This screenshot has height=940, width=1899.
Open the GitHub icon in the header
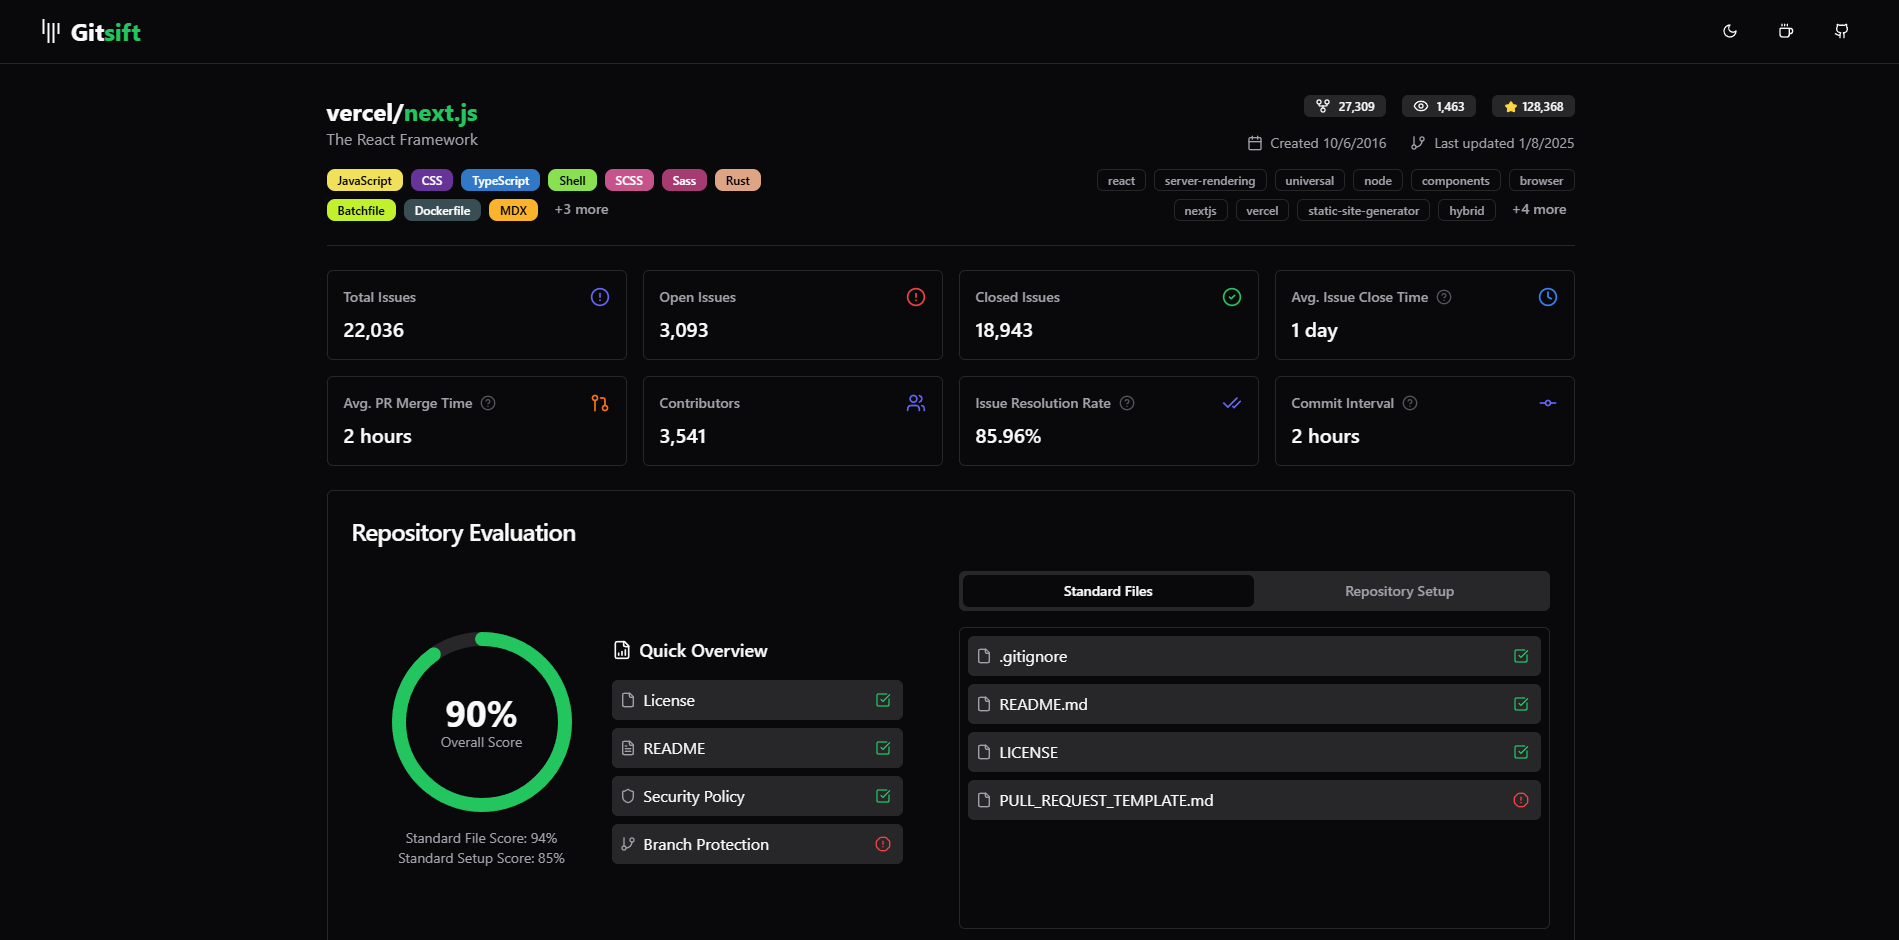click(x=1842, y=31)
